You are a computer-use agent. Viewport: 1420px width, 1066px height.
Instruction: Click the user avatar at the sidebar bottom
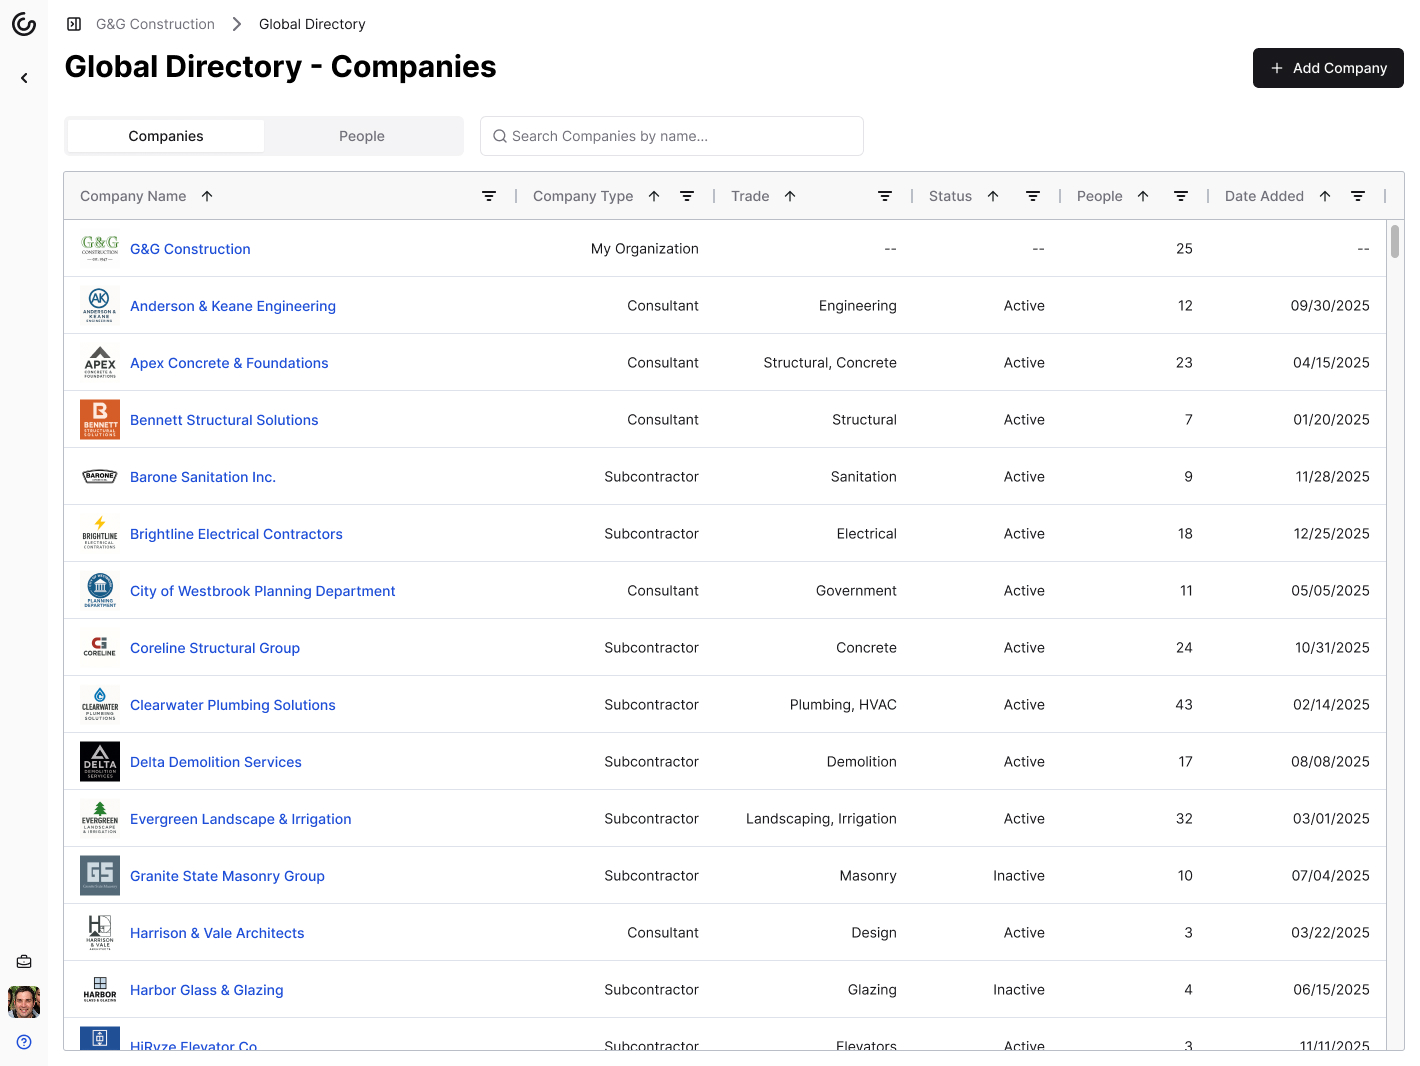(24, 1002)
